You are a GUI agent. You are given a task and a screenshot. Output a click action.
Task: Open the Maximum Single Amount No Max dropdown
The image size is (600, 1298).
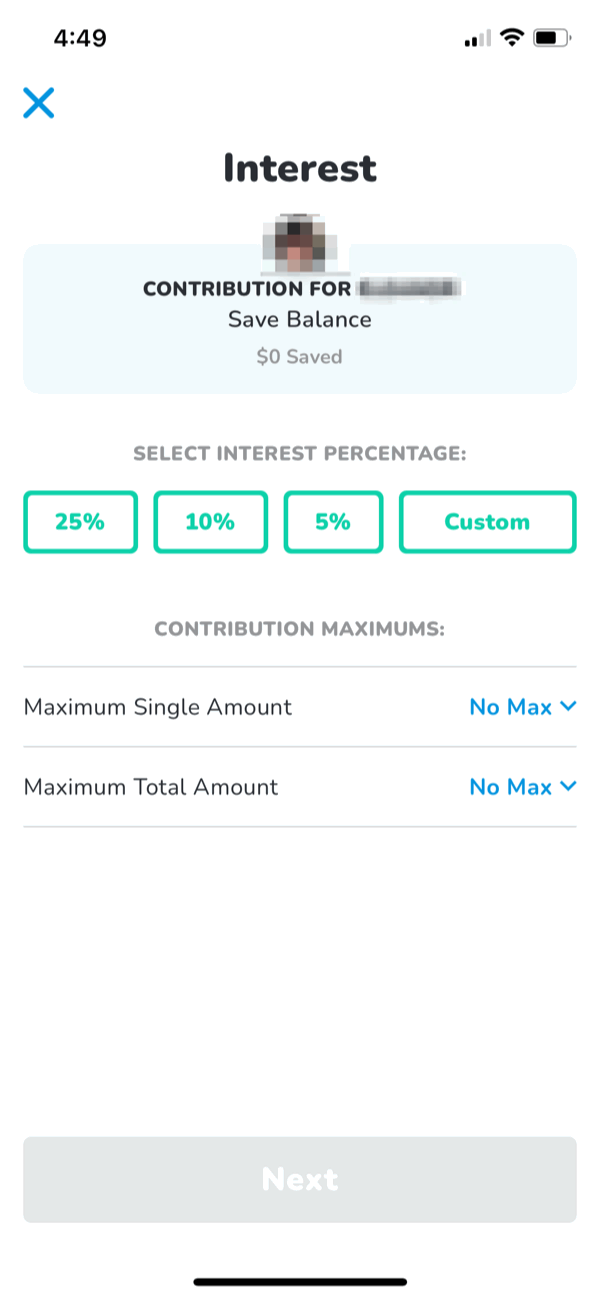511,707
